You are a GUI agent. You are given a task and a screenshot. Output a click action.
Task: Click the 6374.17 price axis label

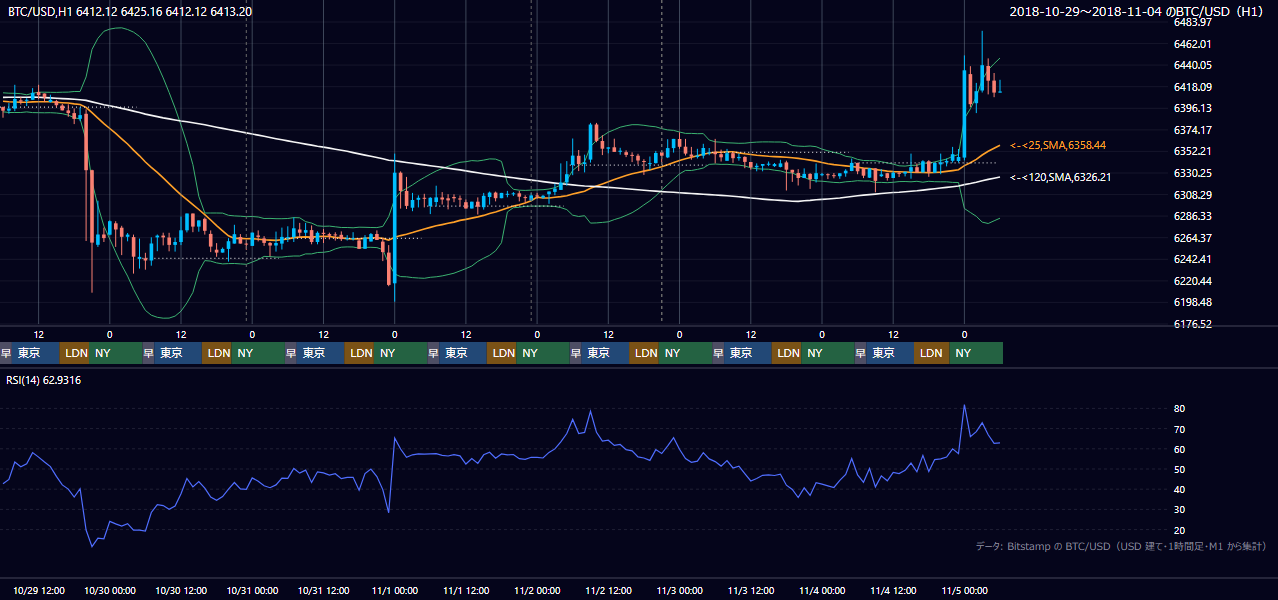1193,130
